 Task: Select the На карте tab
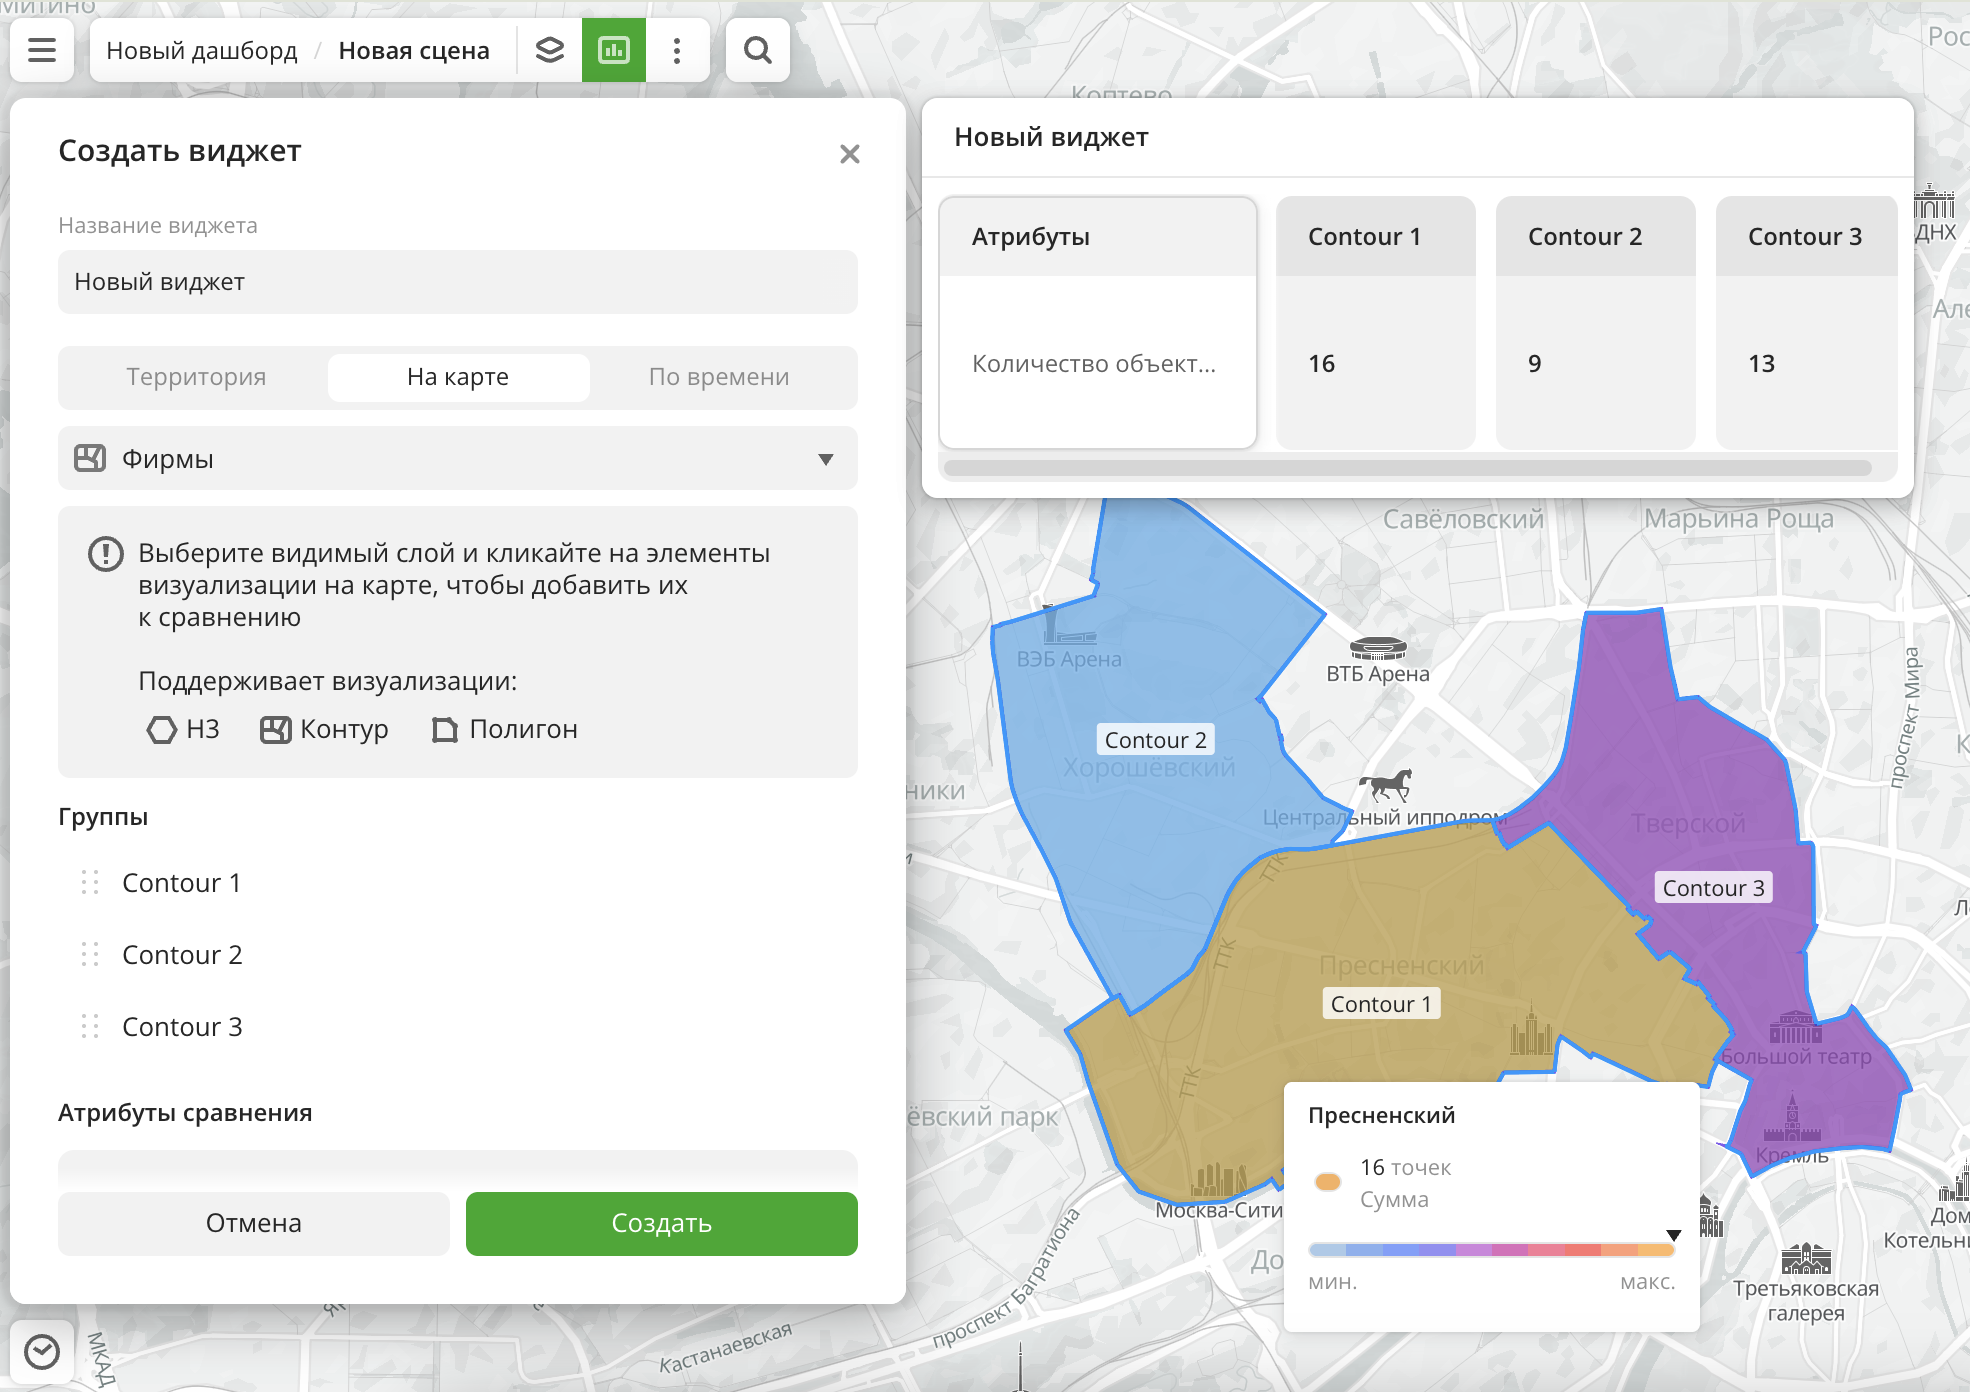[458, 377]
